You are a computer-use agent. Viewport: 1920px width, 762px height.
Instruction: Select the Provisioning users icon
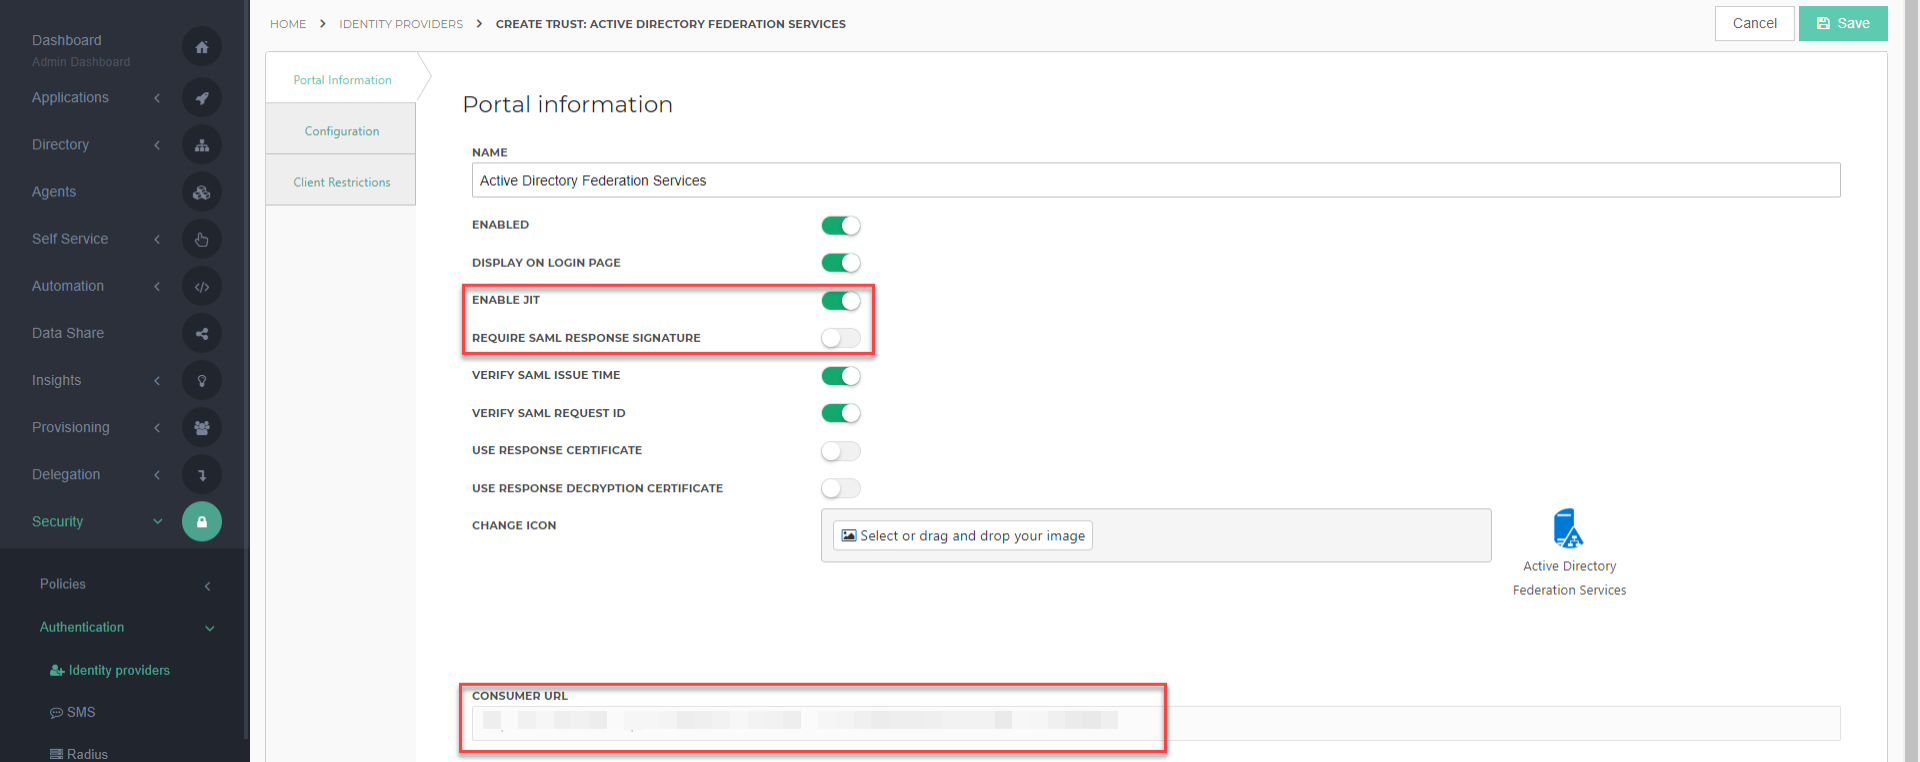(x=202, y=427)
